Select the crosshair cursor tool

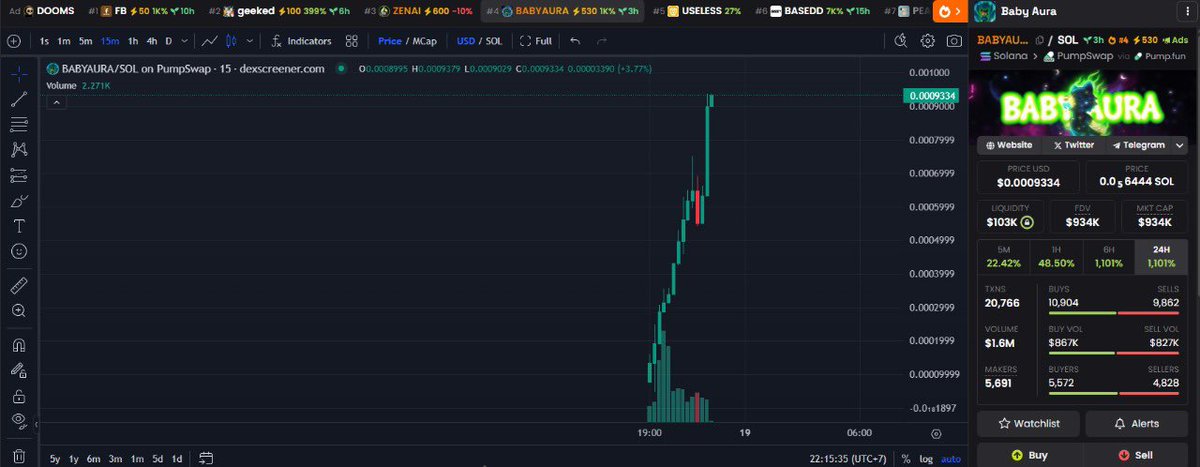coord(19,74)
